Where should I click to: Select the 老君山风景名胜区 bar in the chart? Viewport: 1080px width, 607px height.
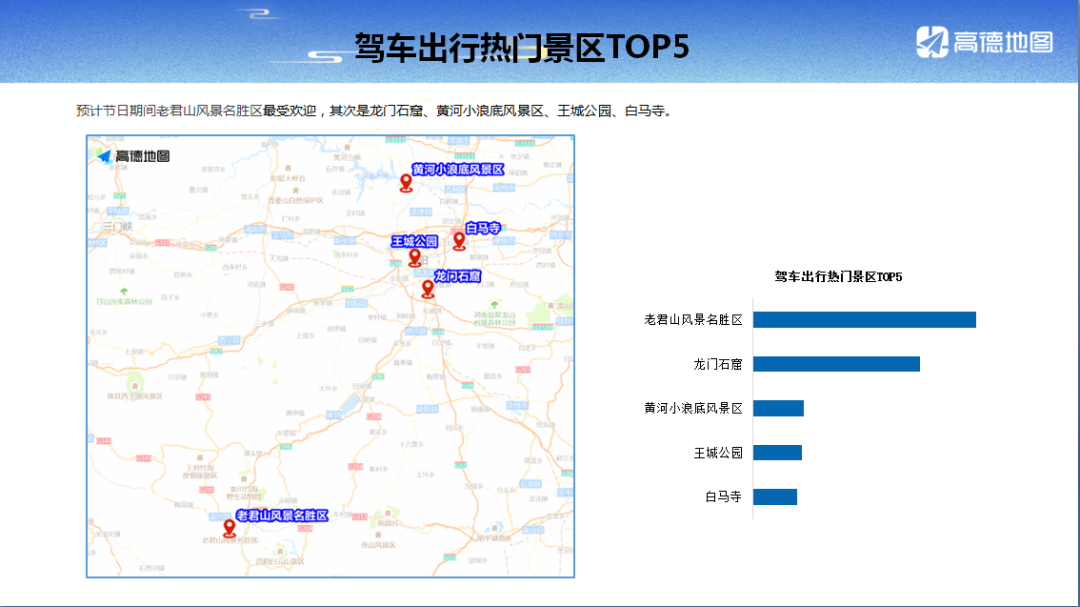(x=864, y=320)
